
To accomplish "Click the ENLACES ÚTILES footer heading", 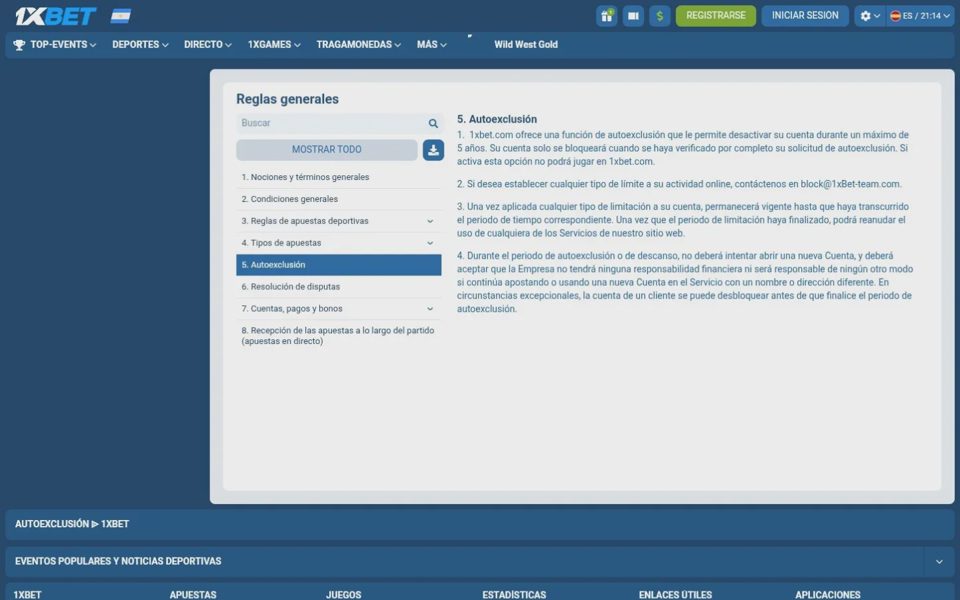I will point(675,594).
